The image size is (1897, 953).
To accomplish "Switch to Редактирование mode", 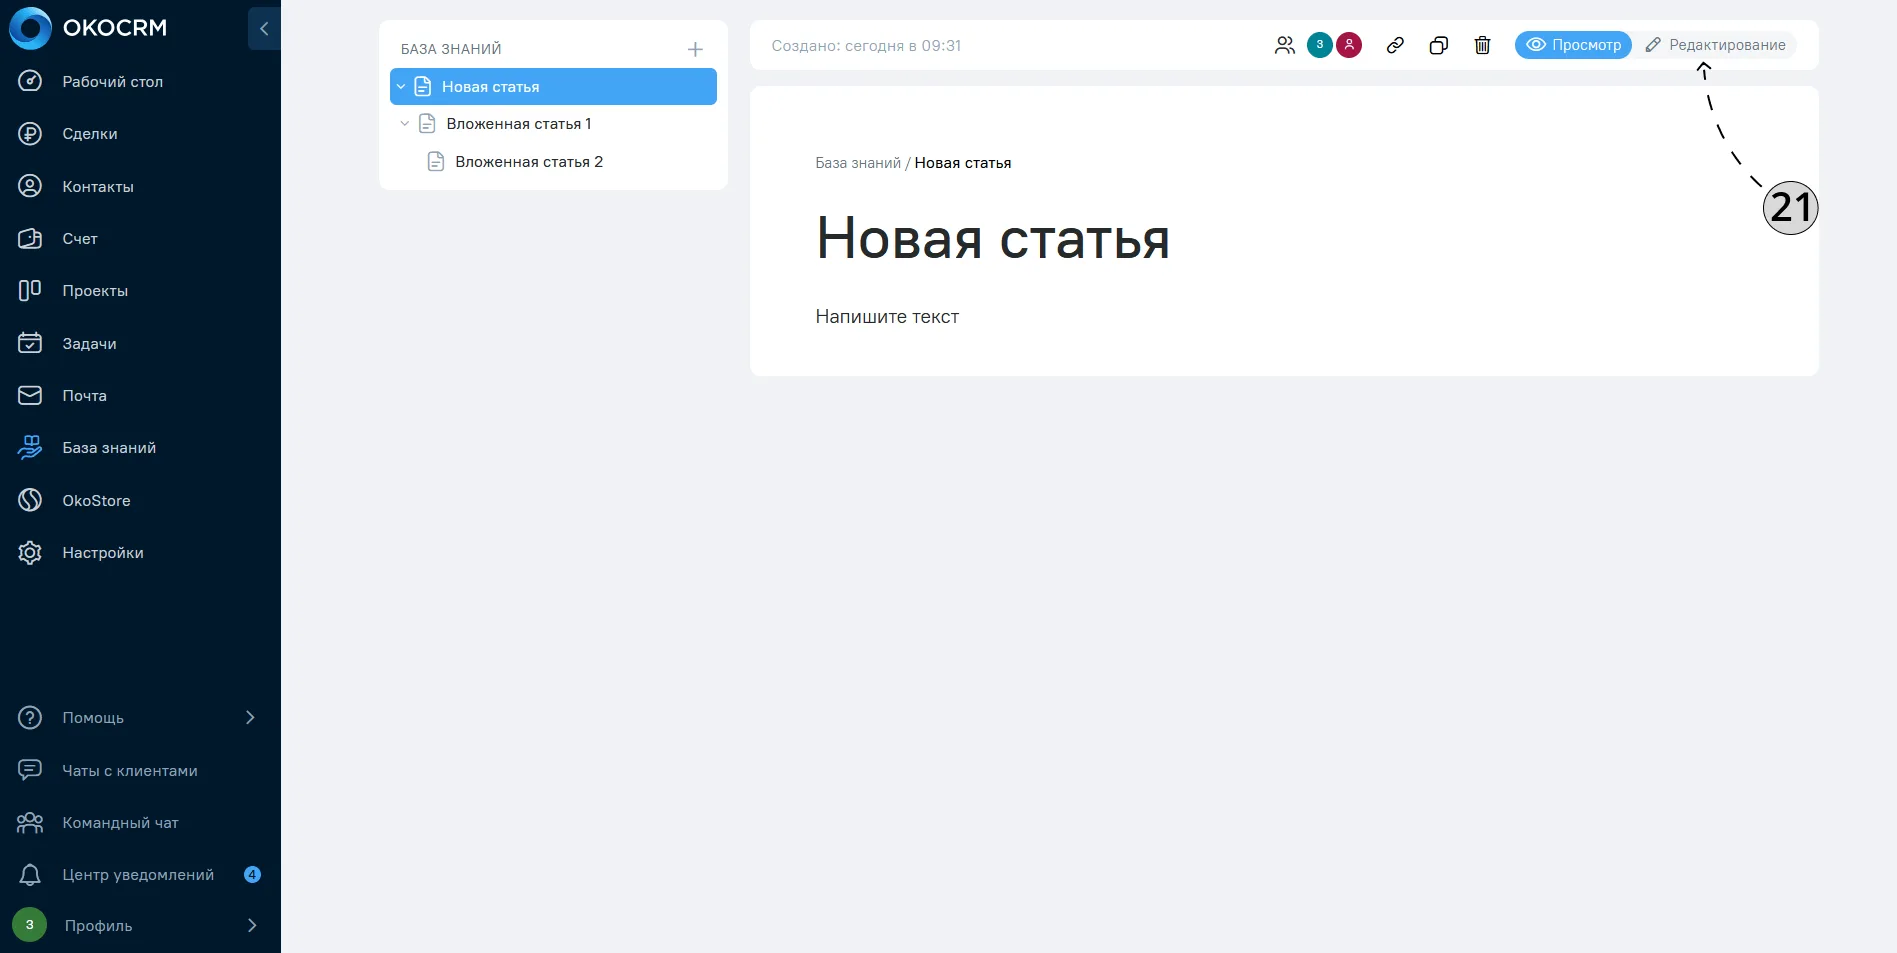I will click(1715, 45).
